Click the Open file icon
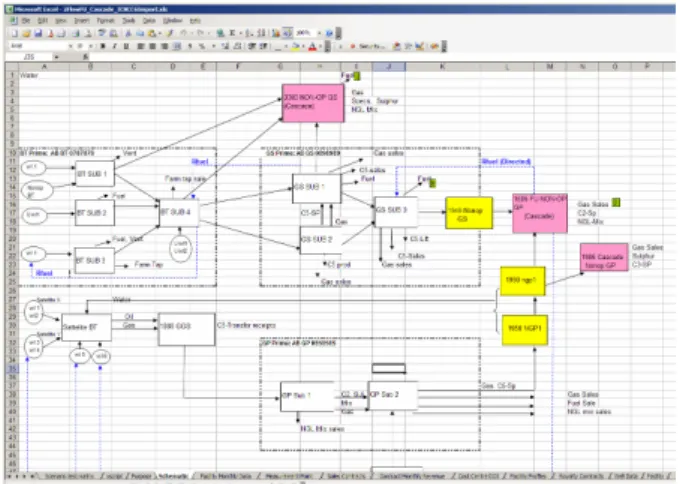Screen dimensions: 680x484 point(26,33)
